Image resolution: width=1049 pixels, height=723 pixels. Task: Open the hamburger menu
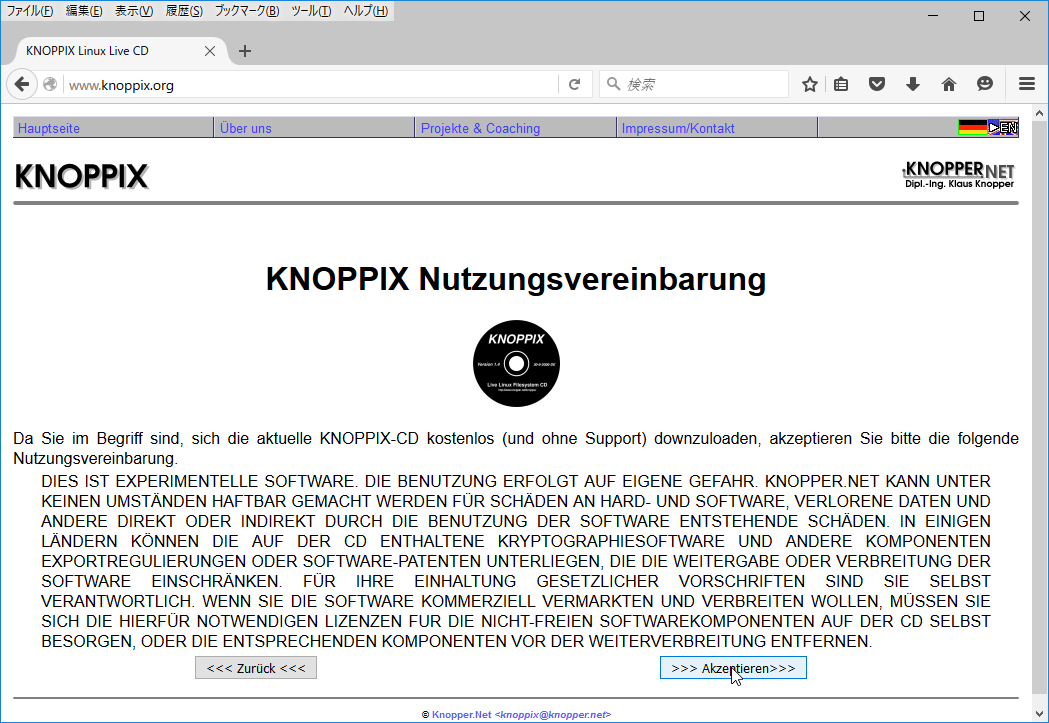click(x=1027, y=84)
